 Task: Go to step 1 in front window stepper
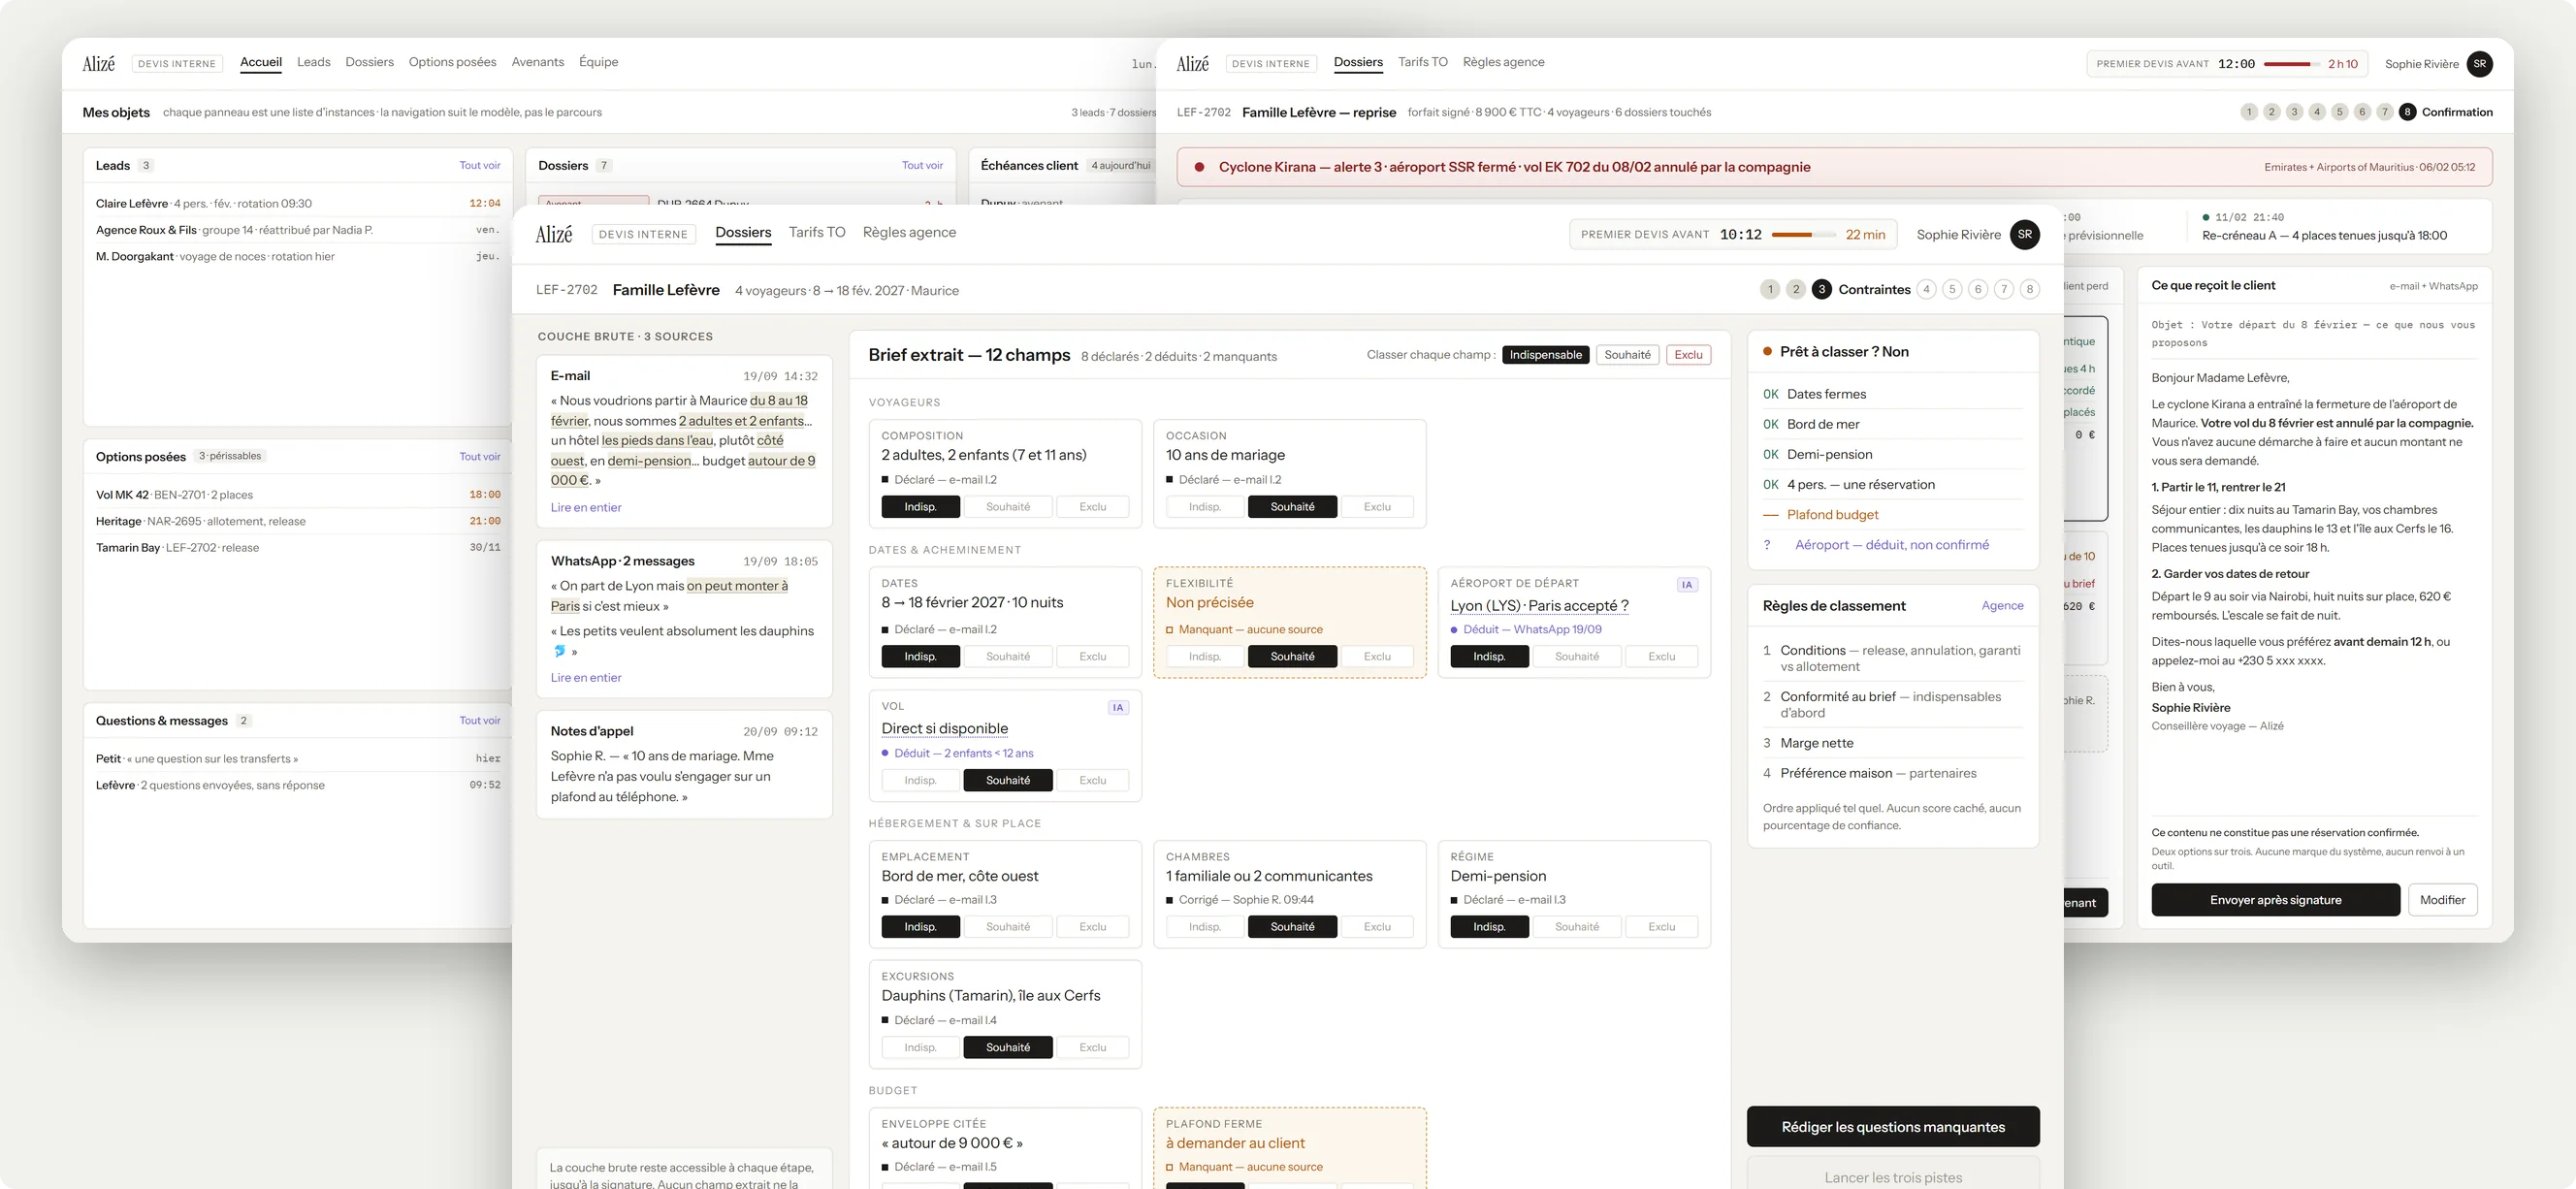coord(1770,289)
